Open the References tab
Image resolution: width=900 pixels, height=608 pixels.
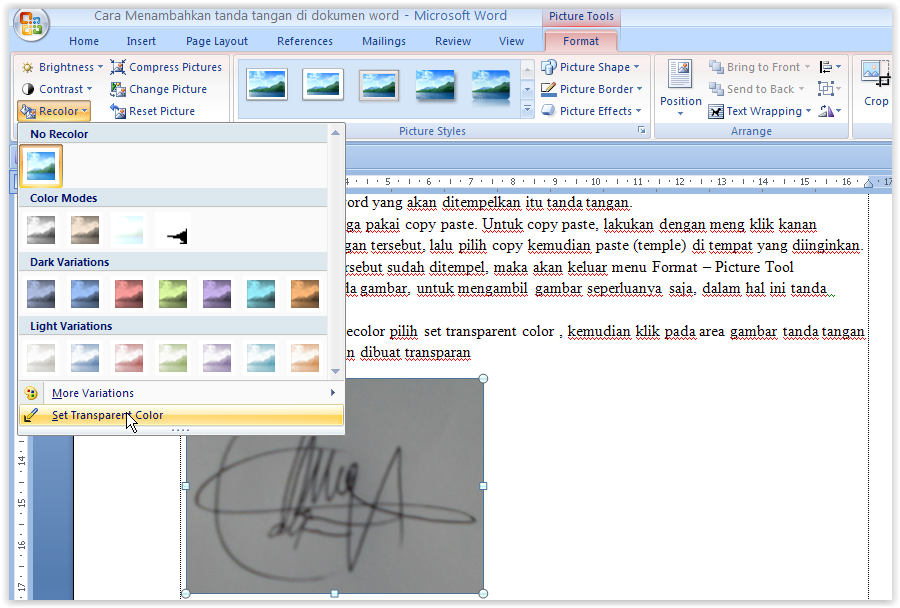click(x=305, y=41)
